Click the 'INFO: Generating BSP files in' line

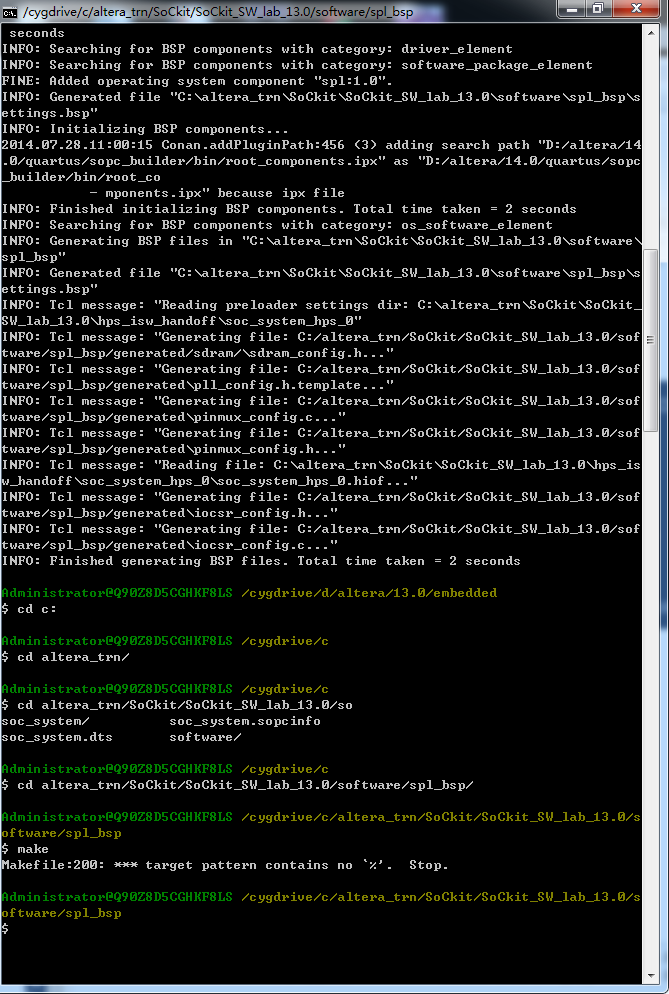[321, 241]
